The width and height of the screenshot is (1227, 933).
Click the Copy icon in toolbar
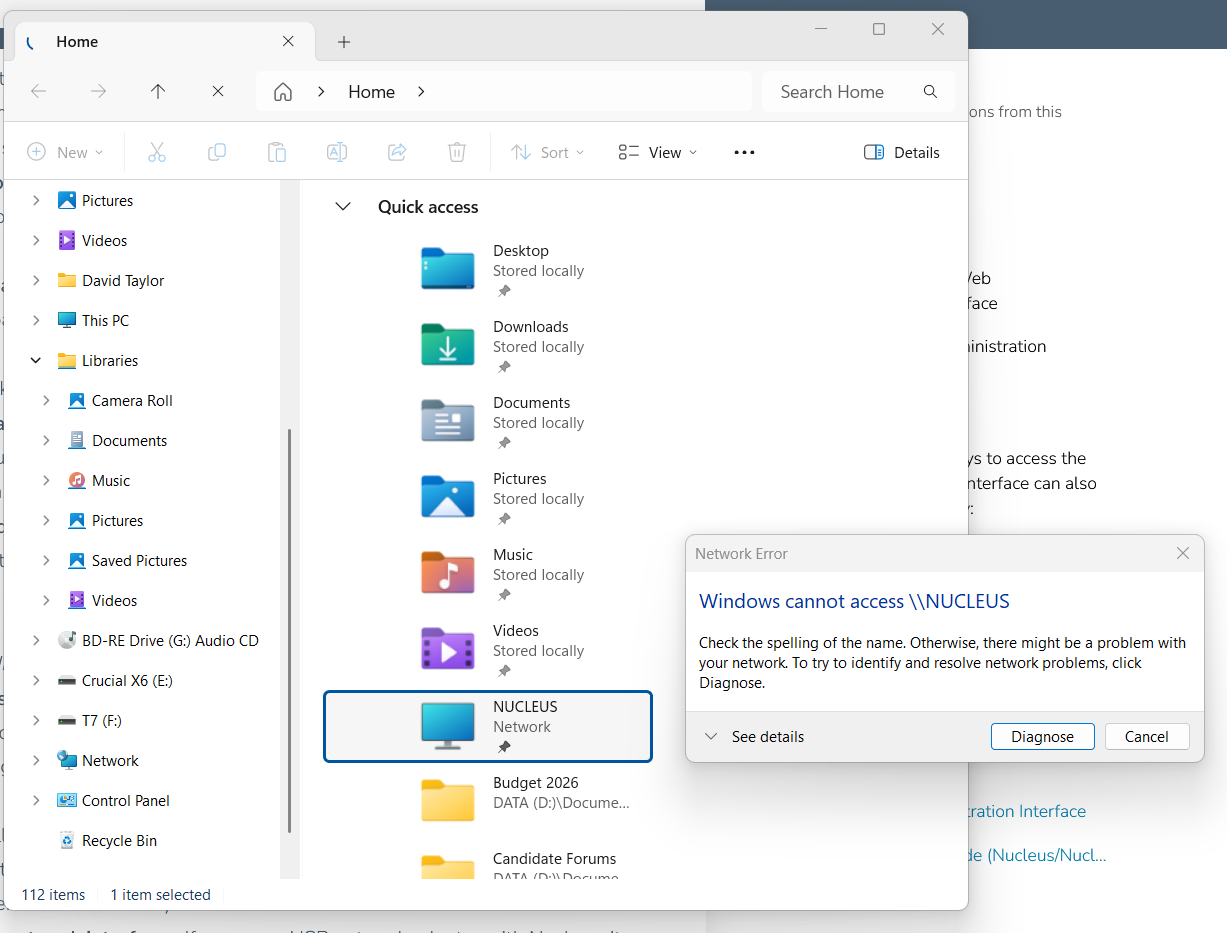click(x=217, y=152)
